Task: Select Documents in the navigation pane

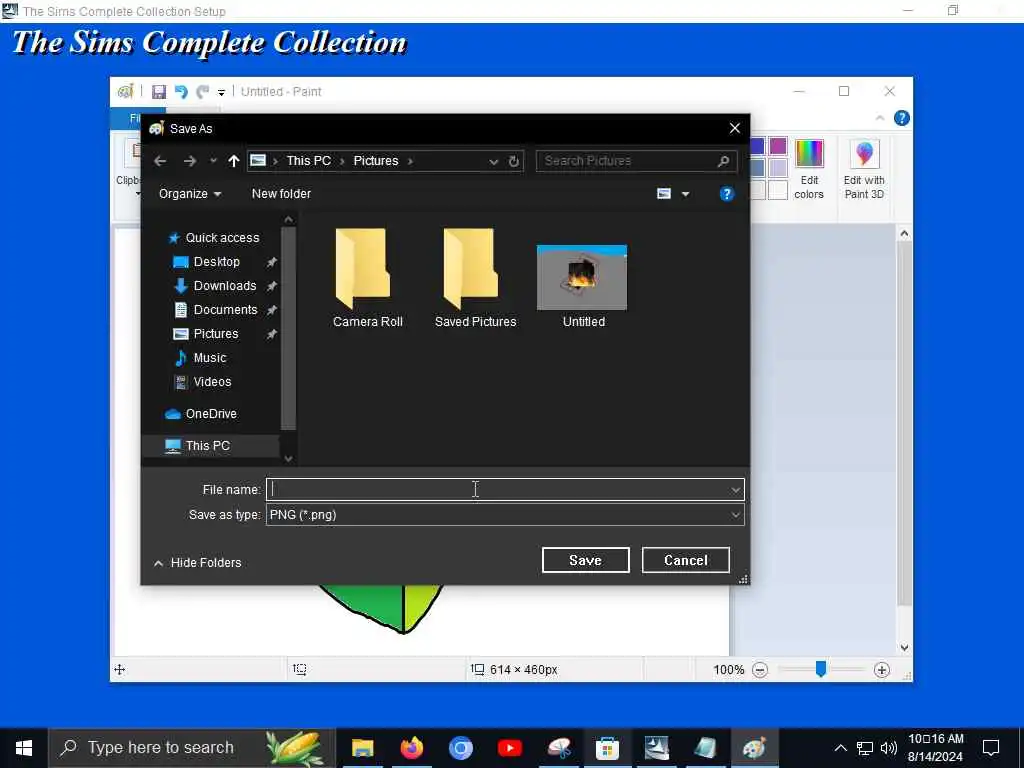Action: click(x=225, y=310)
